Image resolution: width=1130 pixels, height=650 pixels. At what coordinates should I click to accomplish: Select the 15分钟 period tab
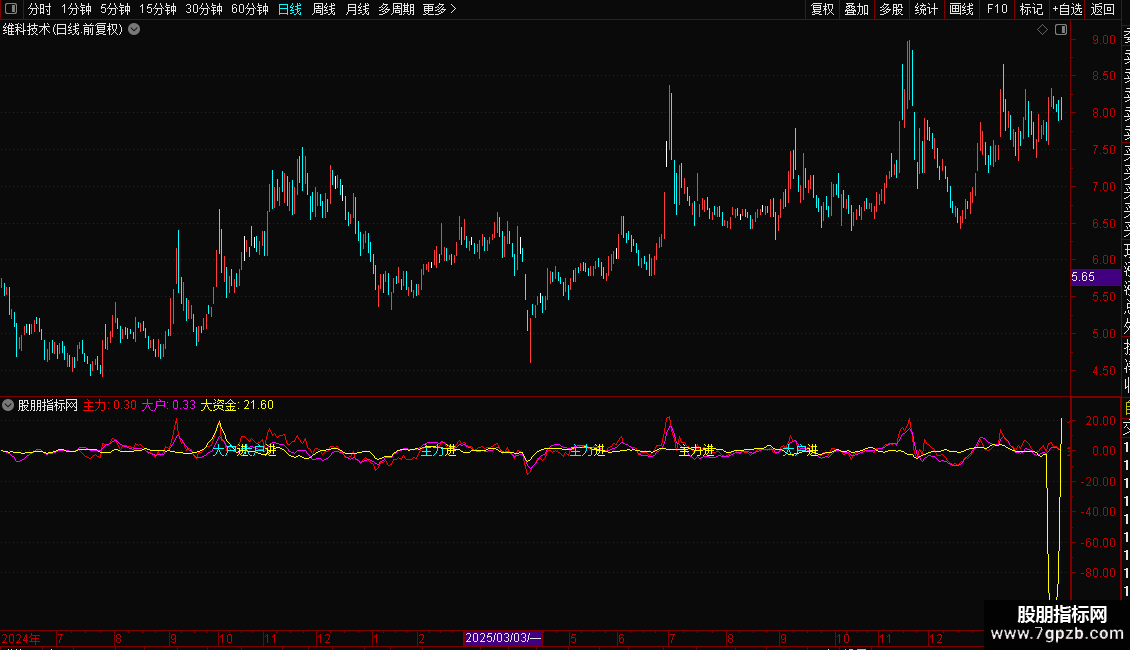(158, 9)
